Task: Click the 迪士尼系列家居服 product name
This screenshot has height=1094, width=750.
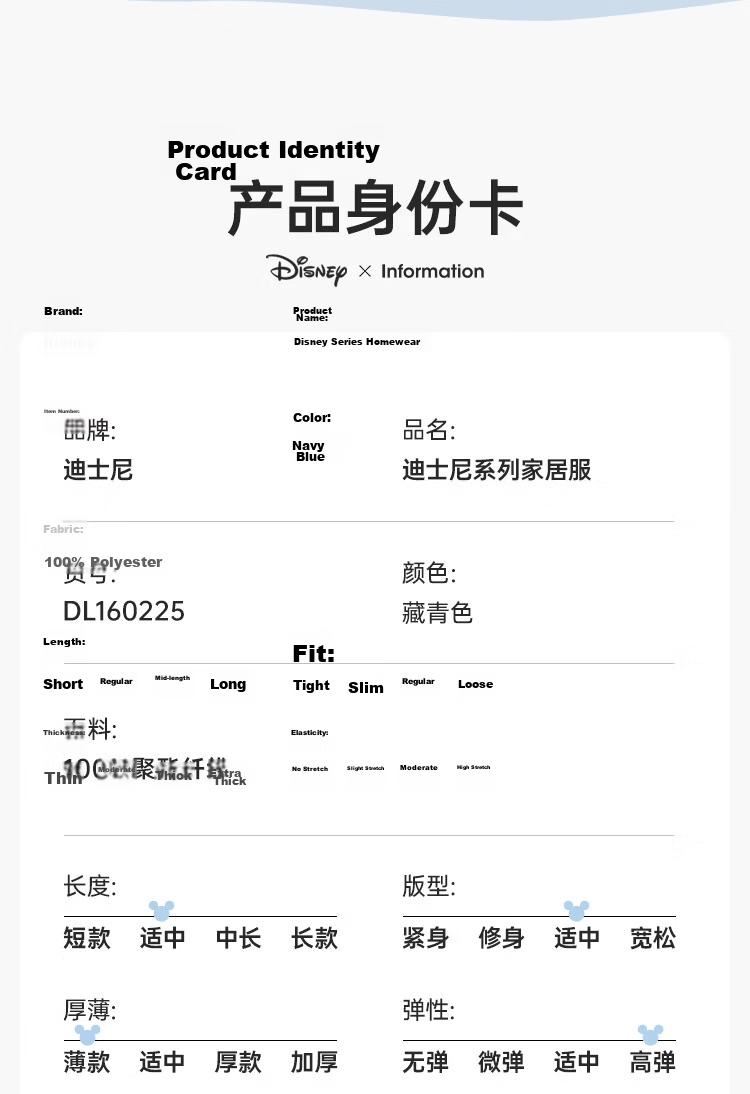Action: 497,470
